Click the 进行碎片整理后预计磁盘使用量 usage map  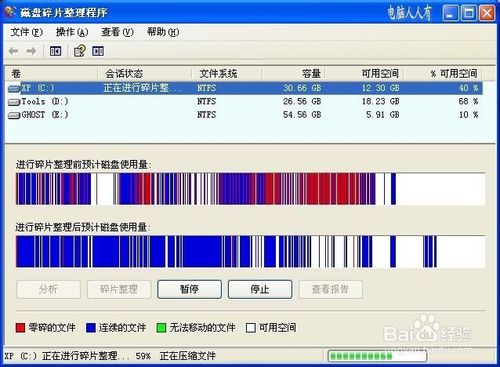click(x=250, y=252)
